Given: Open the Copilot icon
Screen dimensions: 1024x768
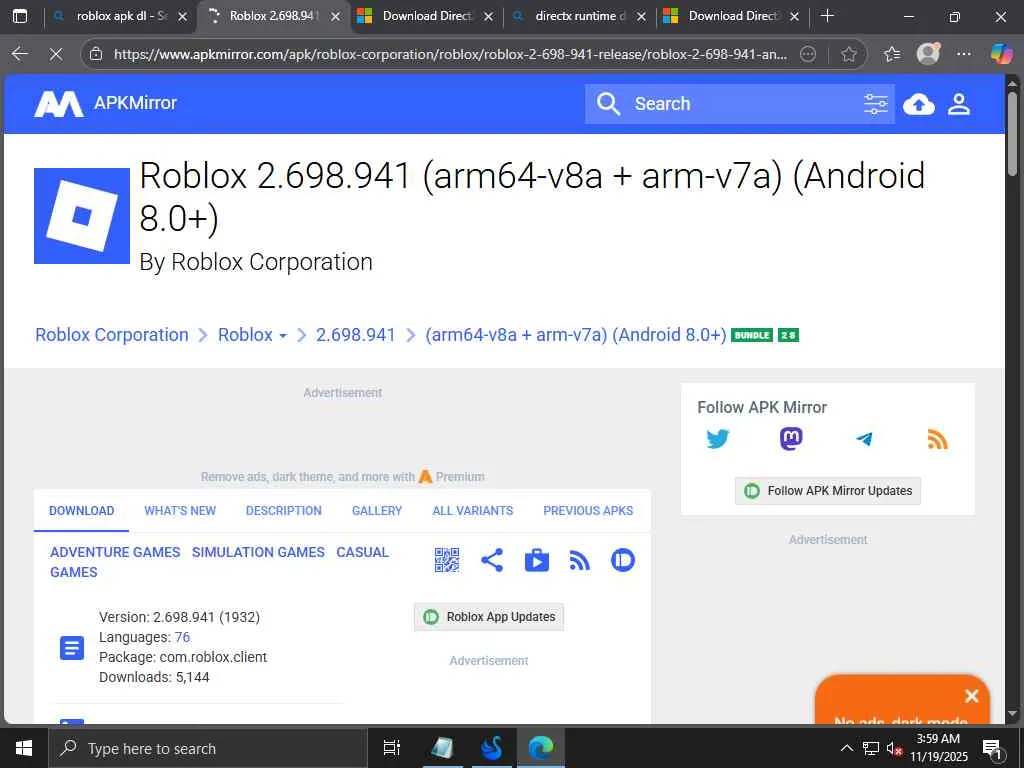Looking at the screenshot, I should click(1001, 54).
